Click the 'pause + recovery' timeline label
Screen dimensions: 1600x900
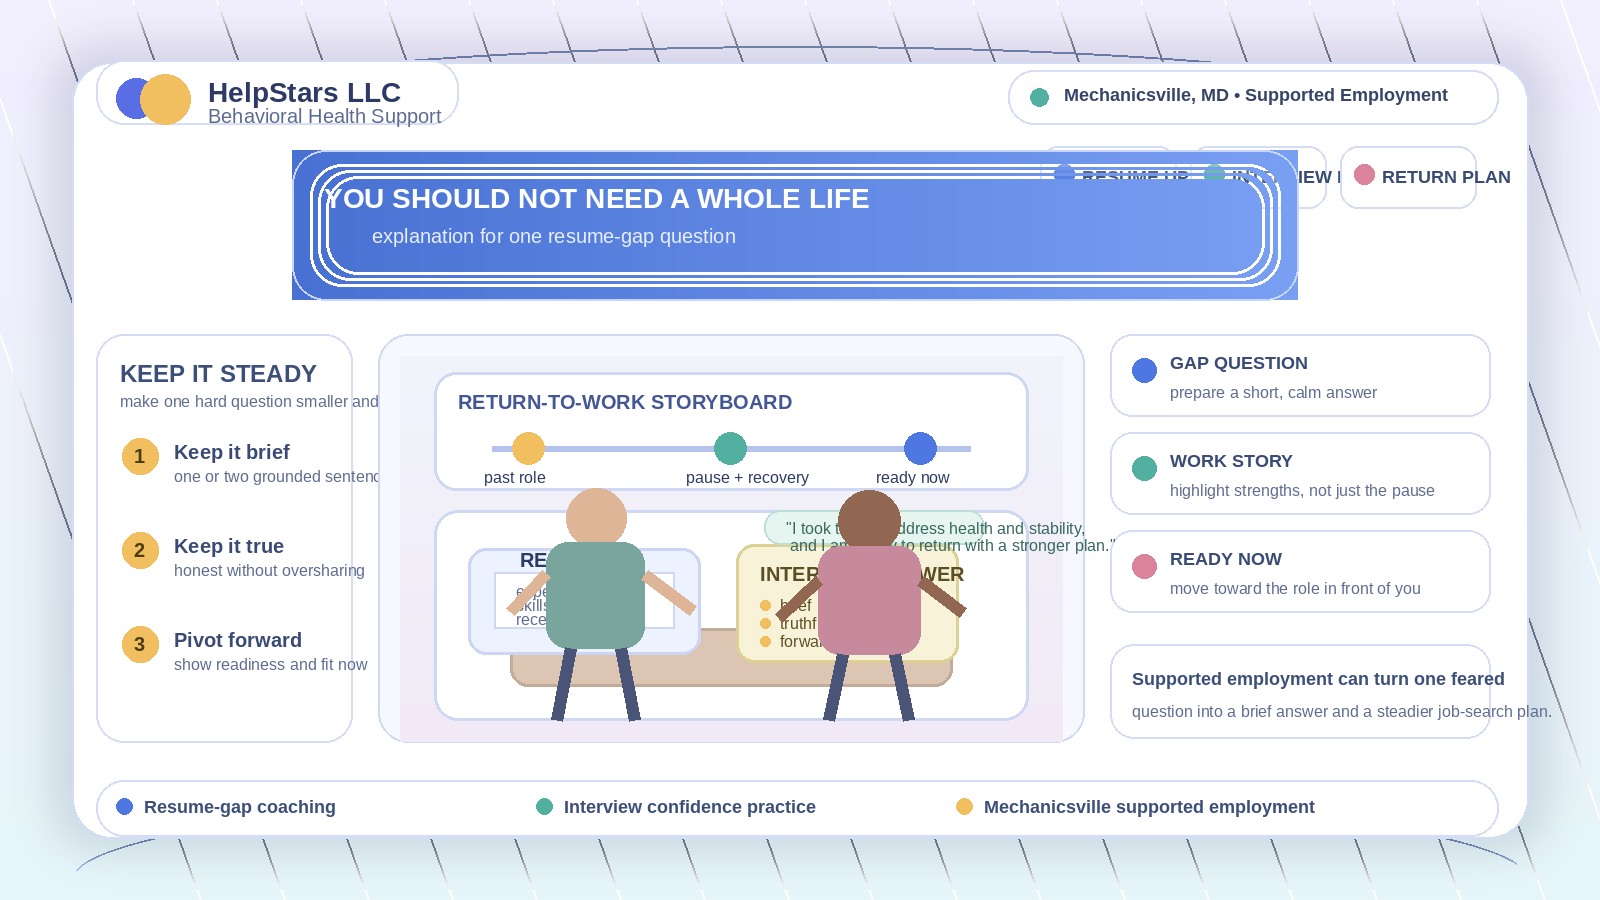pos(747,477)
